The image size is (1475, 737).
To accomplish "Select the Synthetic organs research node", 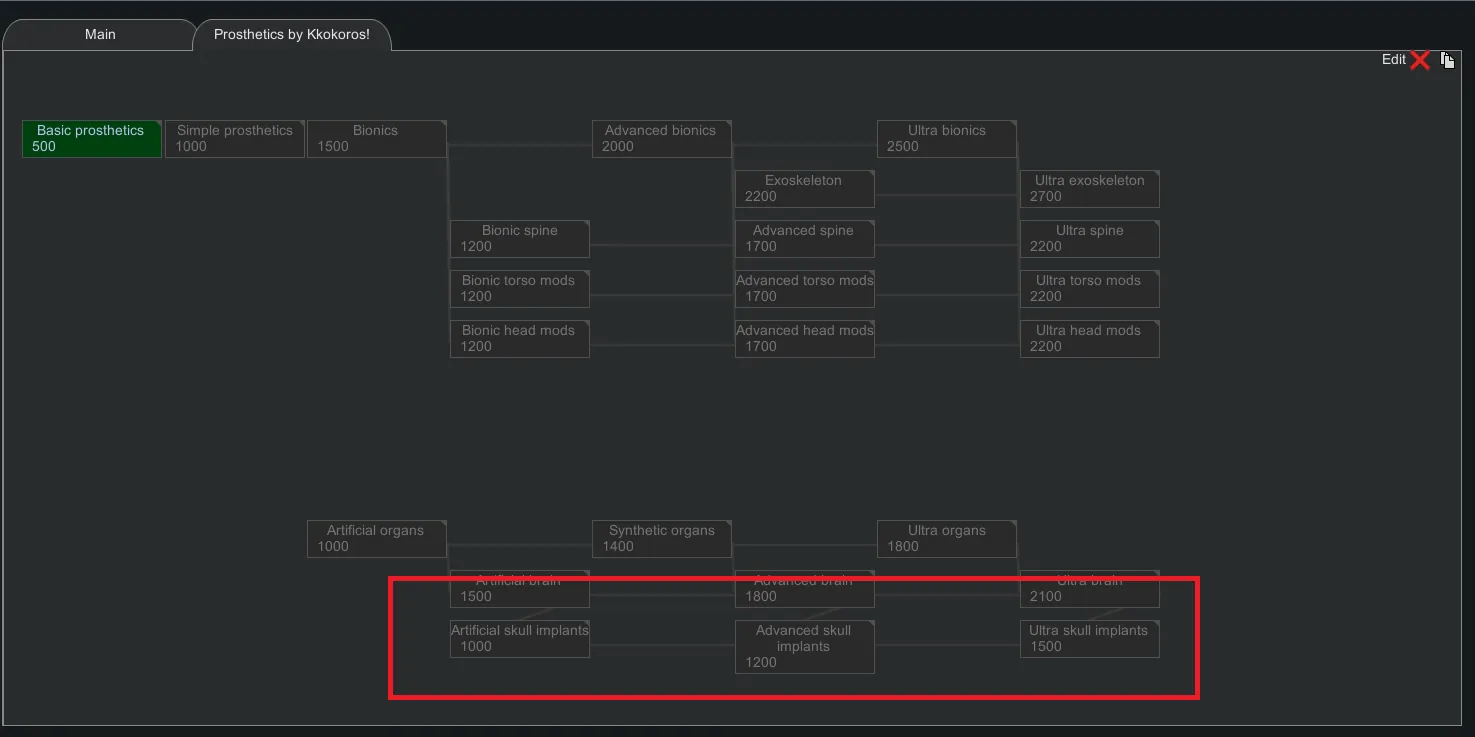I will pos(661,539).
